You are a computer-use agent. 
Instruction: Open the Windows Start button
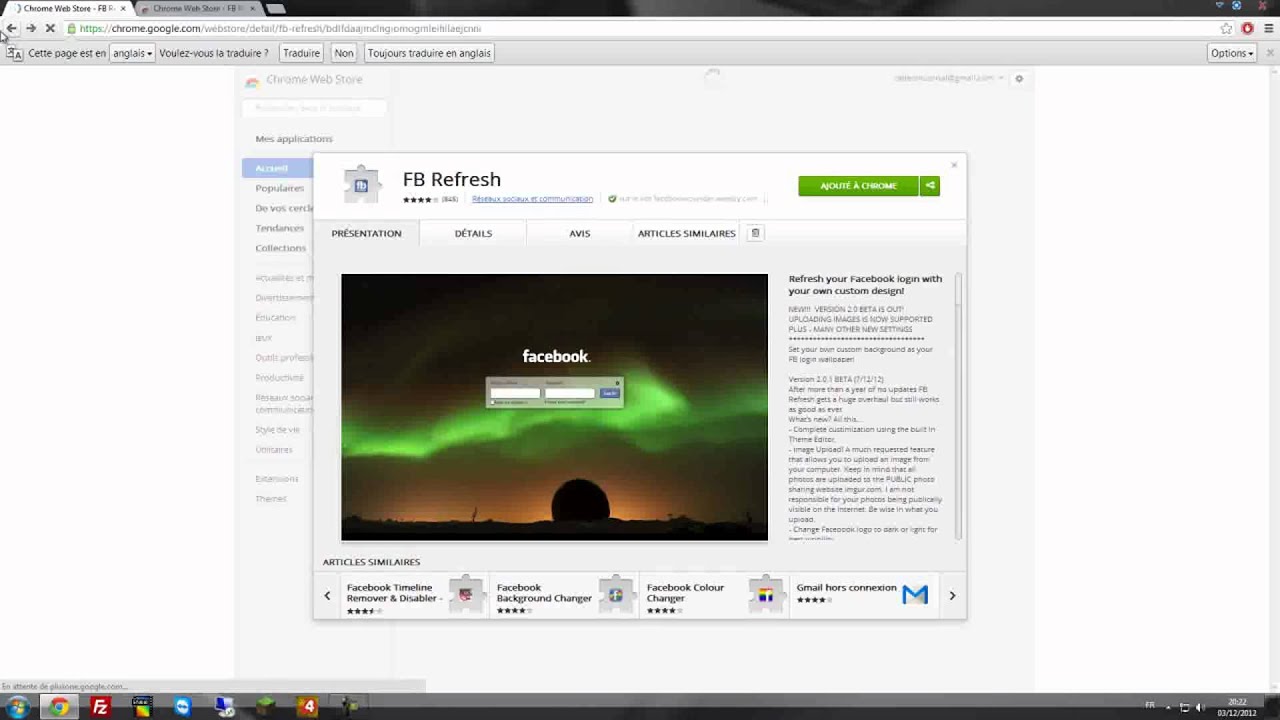click(x=17, y=707)
